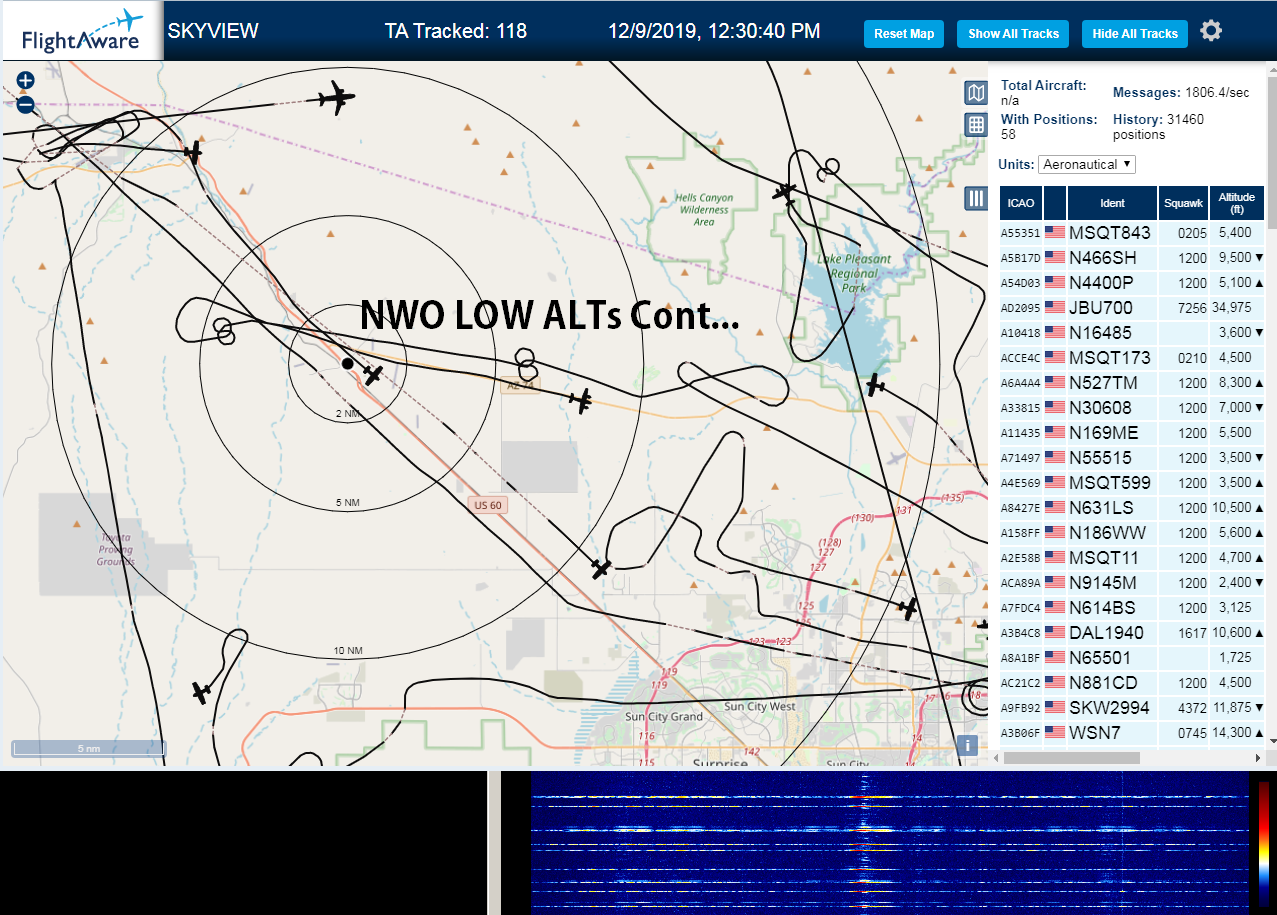This screenshot has height=915, width=1277.
Task: Sort by the flag column header
Action: click(1055, 203)
